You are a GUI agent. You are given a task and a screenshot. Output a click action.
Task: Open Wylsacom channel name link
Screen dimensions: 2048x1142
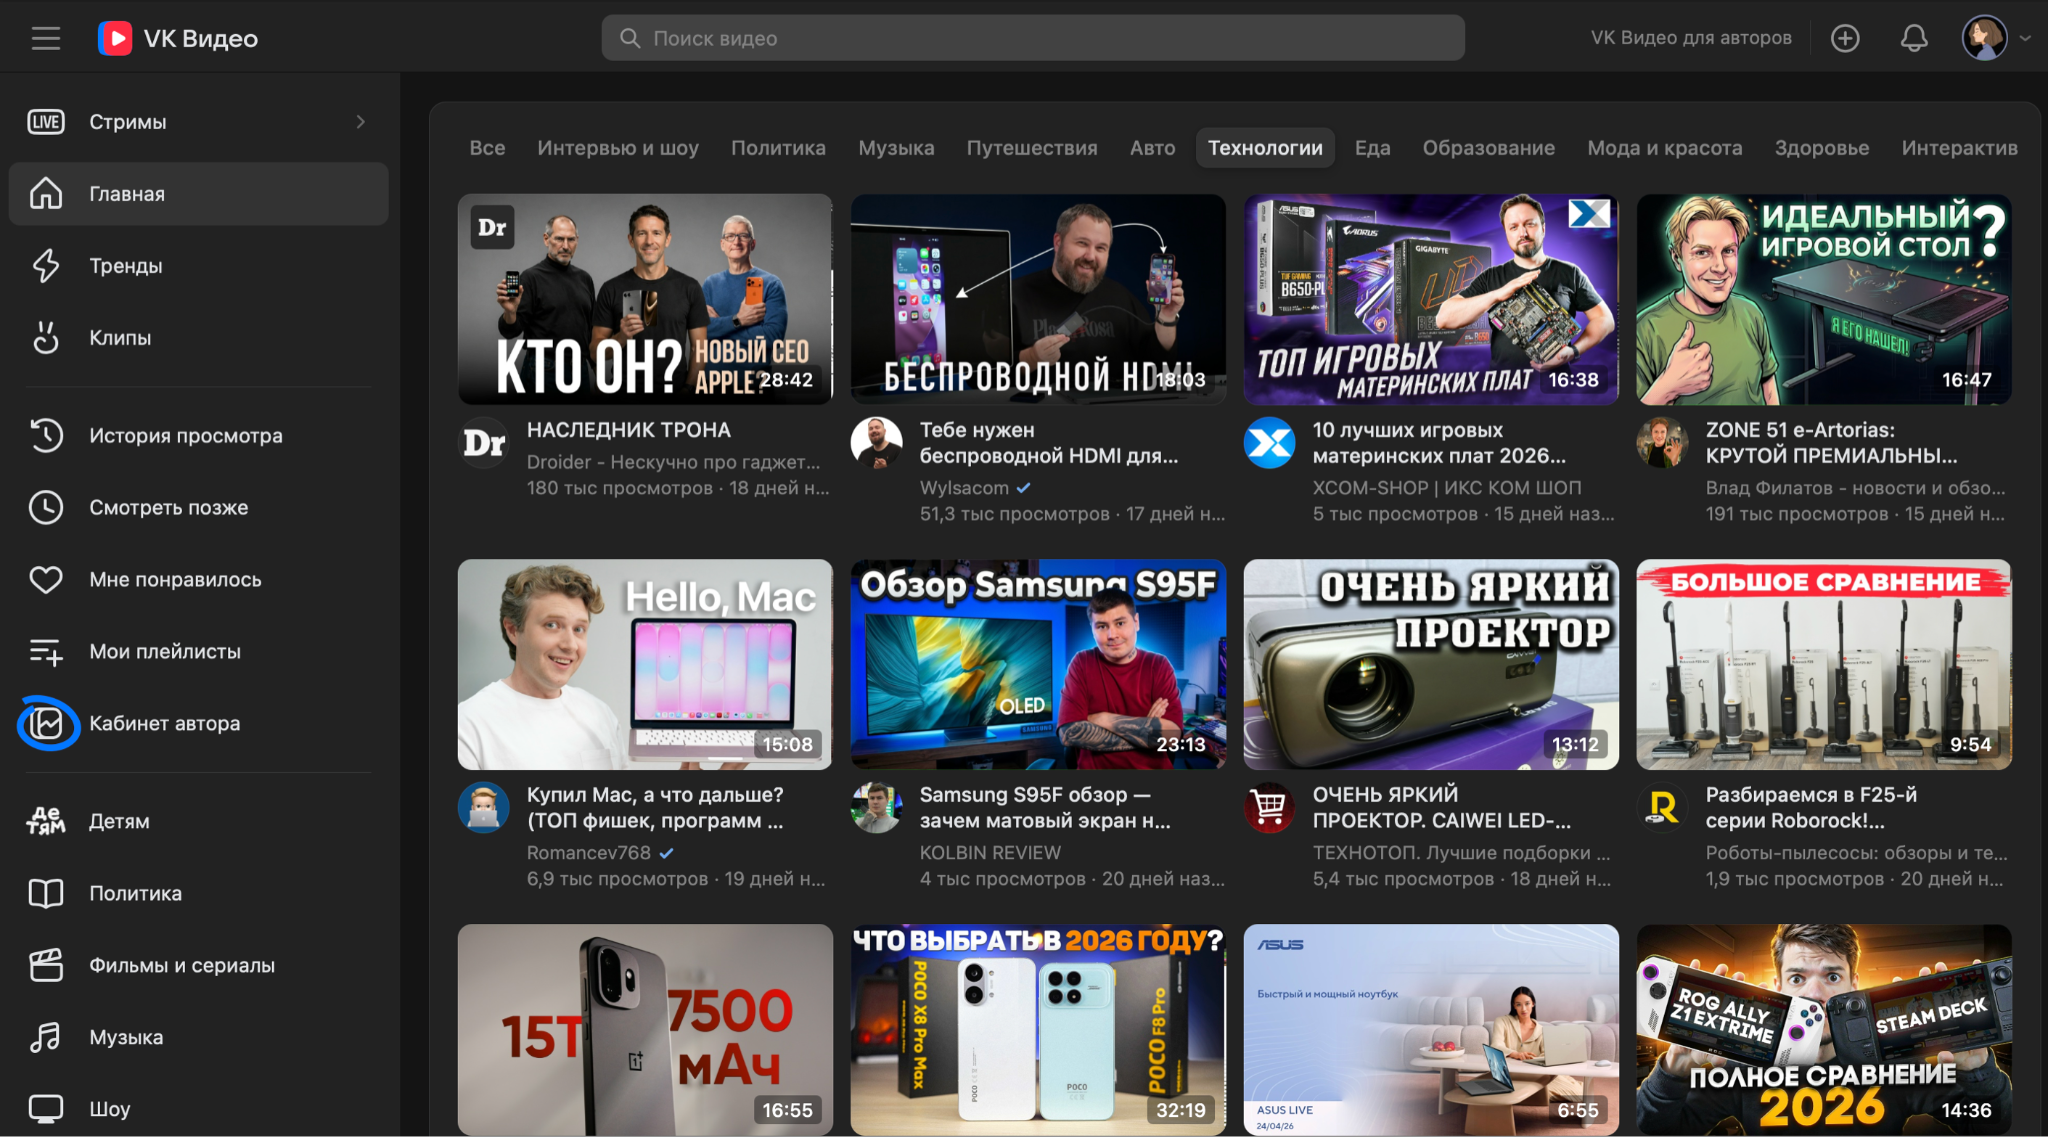click(x=964, y=488)
